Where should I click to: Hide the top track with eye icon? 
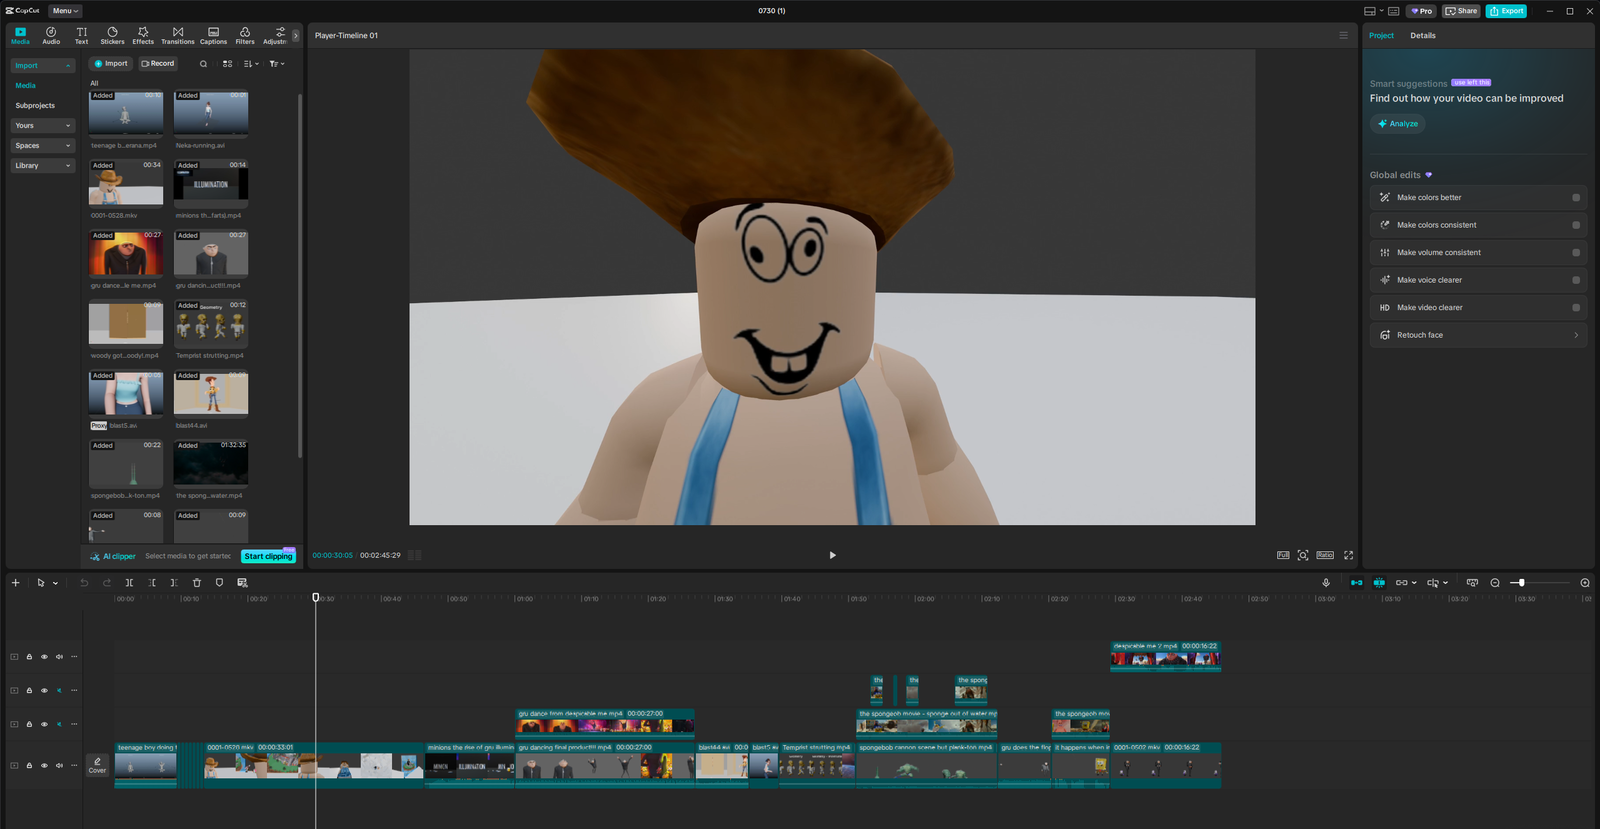[44, 657]
